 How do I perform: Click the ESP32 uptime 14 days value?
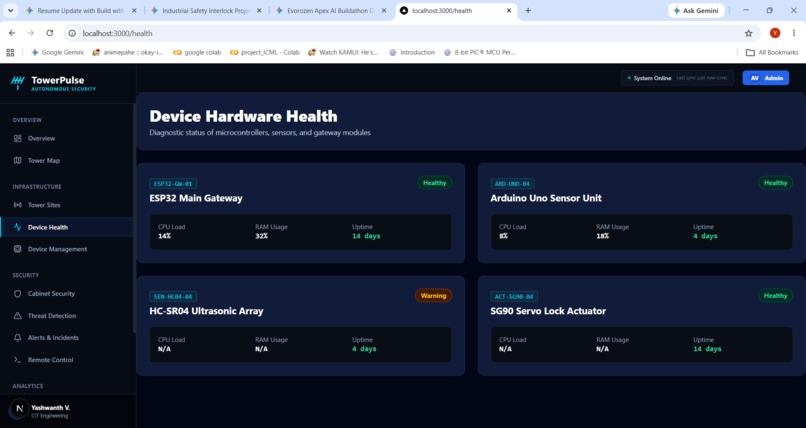point(366,236)
